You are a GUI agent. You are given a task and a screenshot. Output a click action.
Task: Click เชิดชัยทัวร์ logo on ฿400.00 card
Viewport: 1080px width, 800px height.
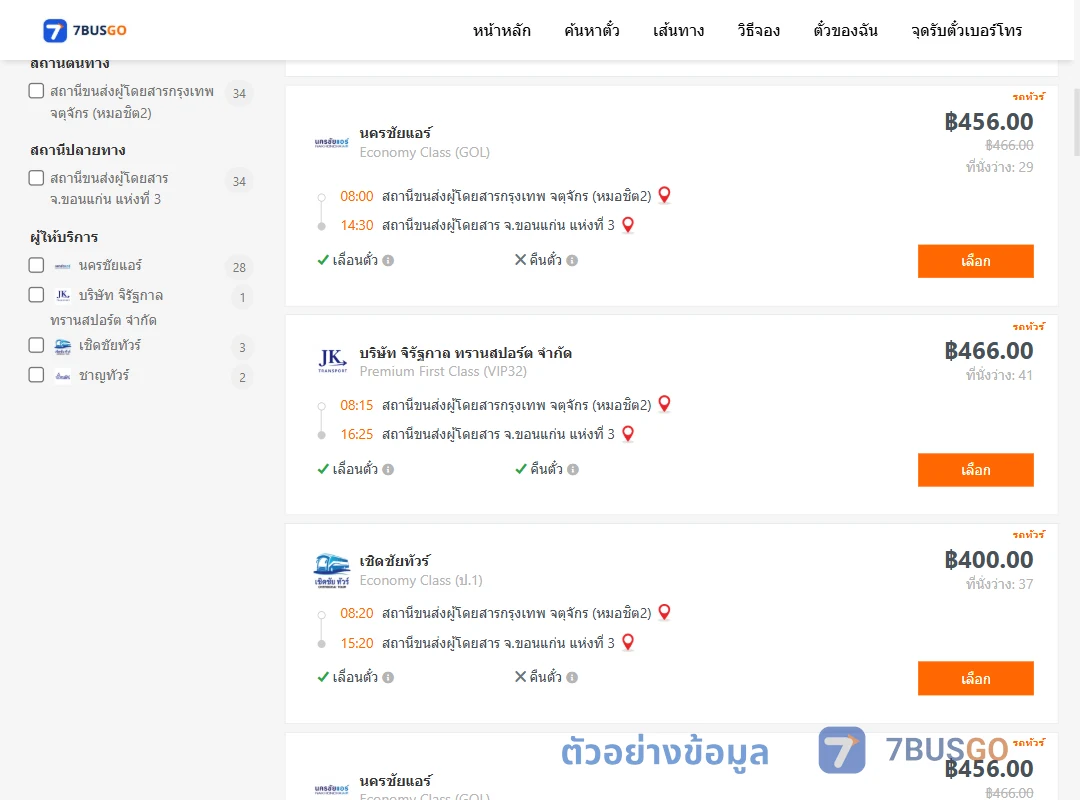coord(331,571)
